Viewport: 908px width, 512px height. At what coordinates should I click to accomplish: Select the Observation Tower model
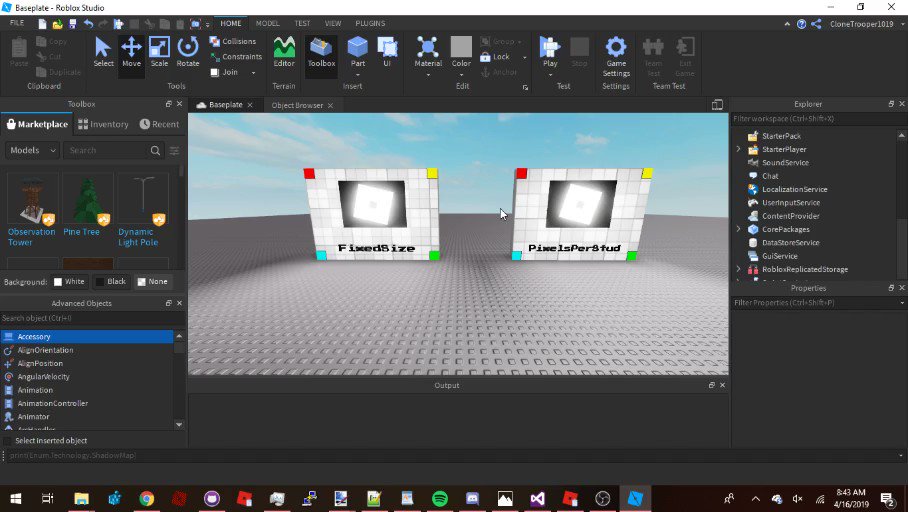click(x=32, y=210)
